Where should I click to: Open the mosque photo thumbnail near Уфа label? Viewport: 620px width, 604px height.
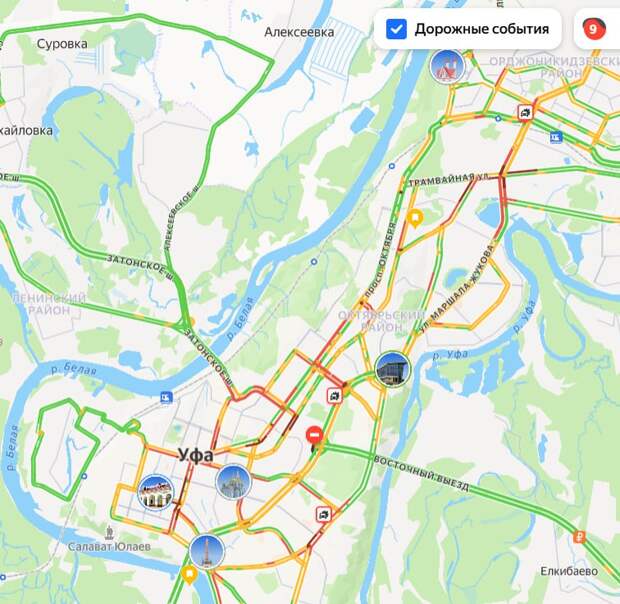coord(234,482)
